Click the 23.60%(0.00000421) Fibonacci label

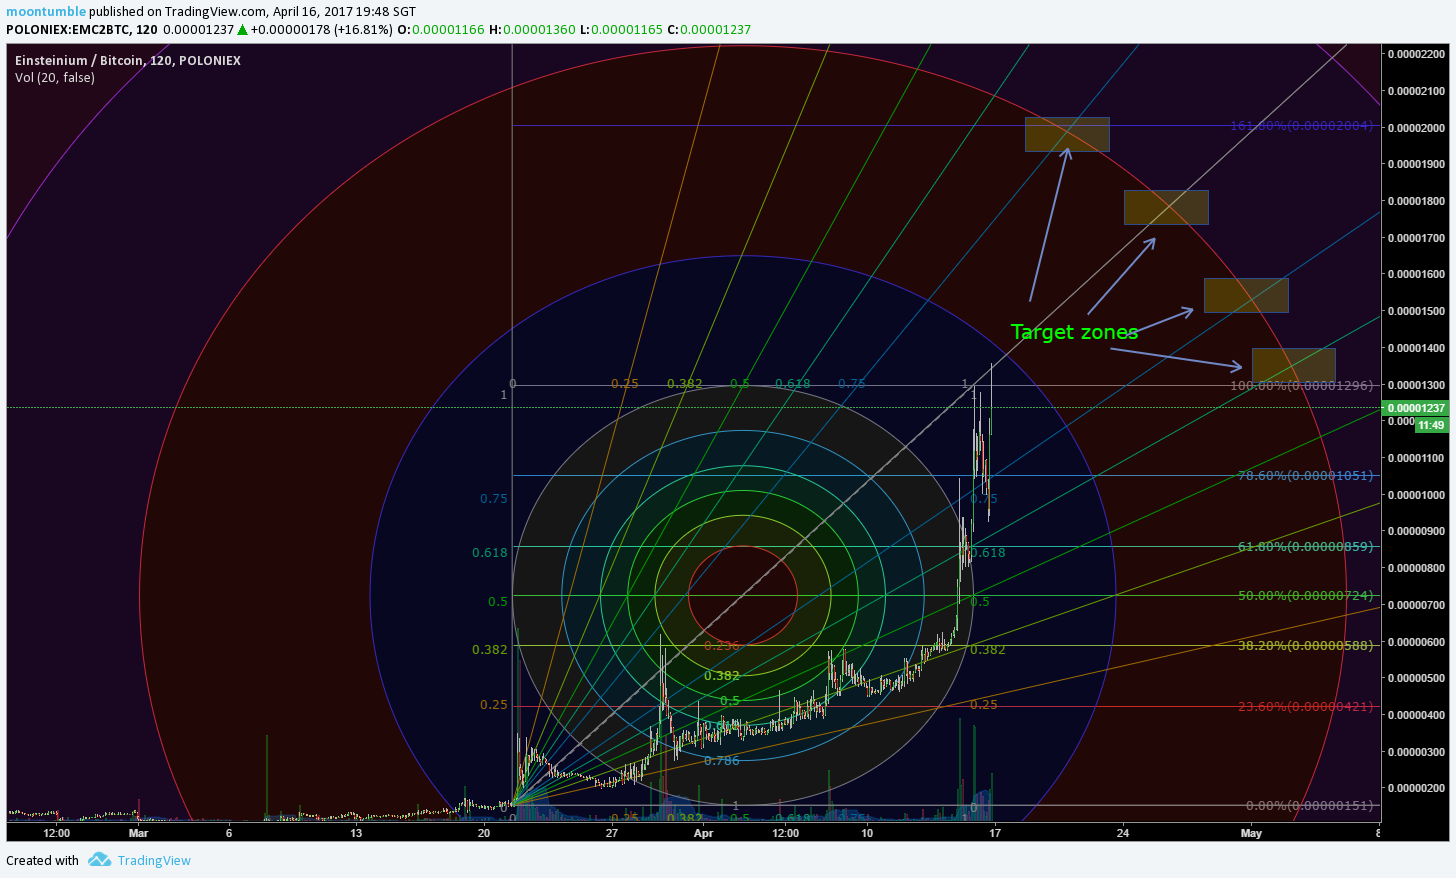coord(1306,706)
